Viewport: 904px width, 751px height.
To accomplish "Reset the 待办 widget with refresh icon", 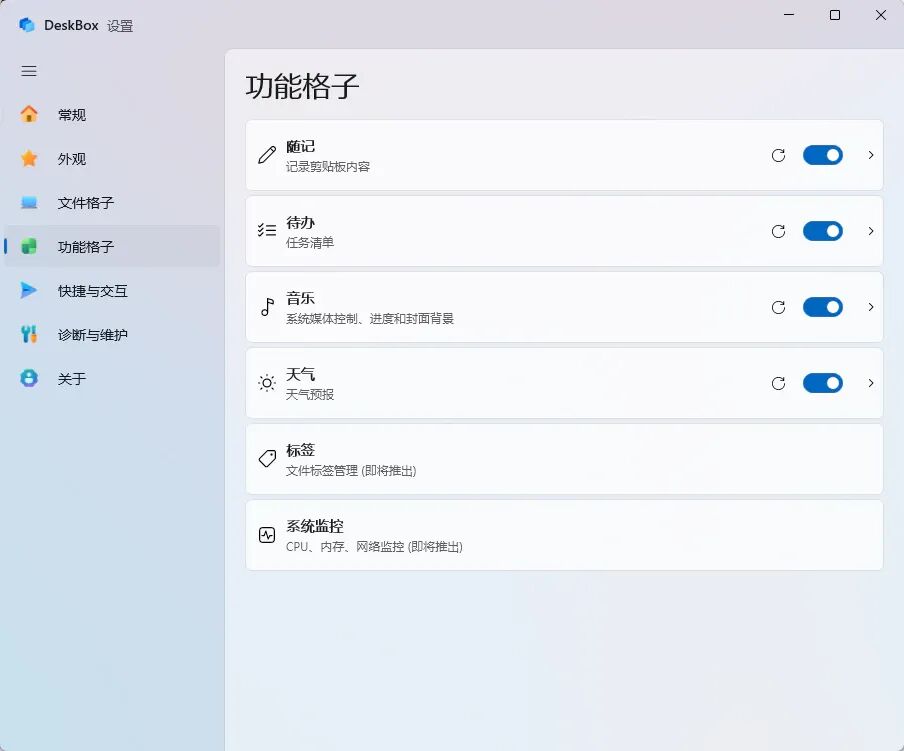I will click(778, 231).
